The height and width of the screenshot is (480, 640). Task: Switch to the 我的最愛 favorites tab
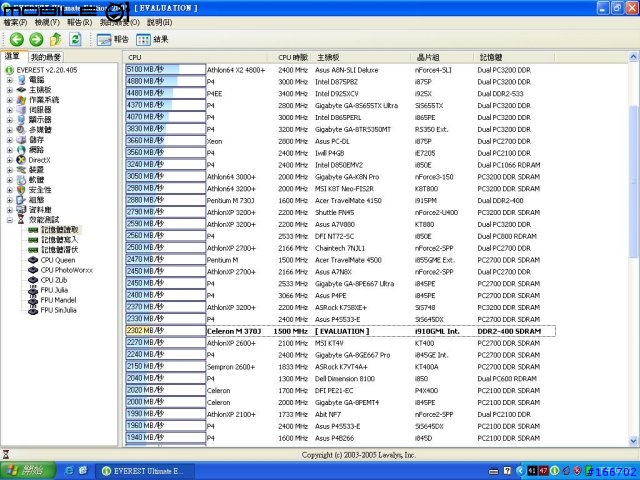pos(46,57)
